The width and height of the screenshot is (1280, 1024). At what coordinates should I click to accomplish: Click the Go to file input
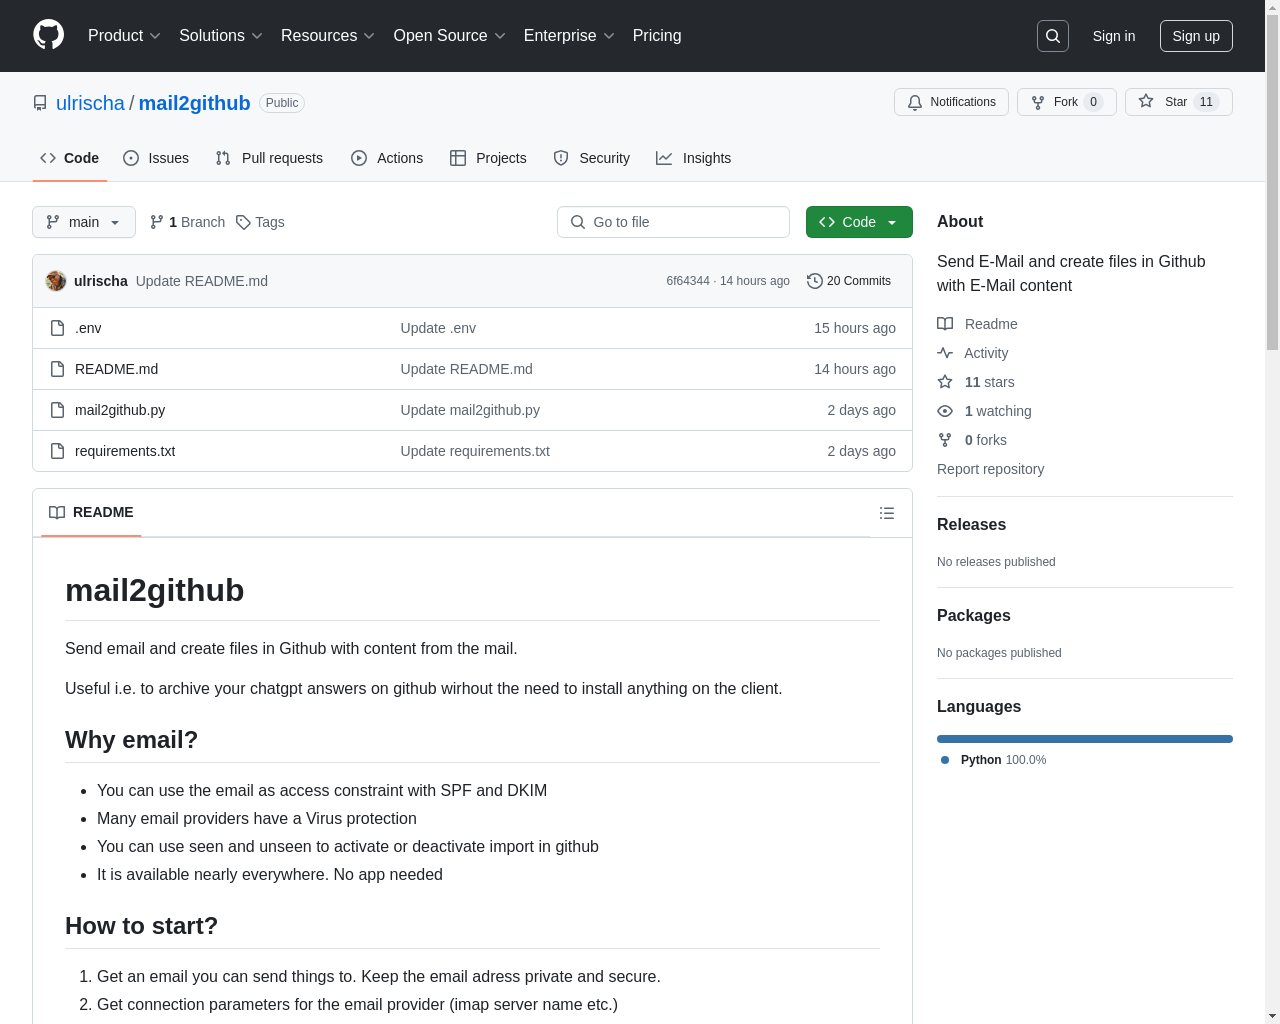tap(673, 222)
